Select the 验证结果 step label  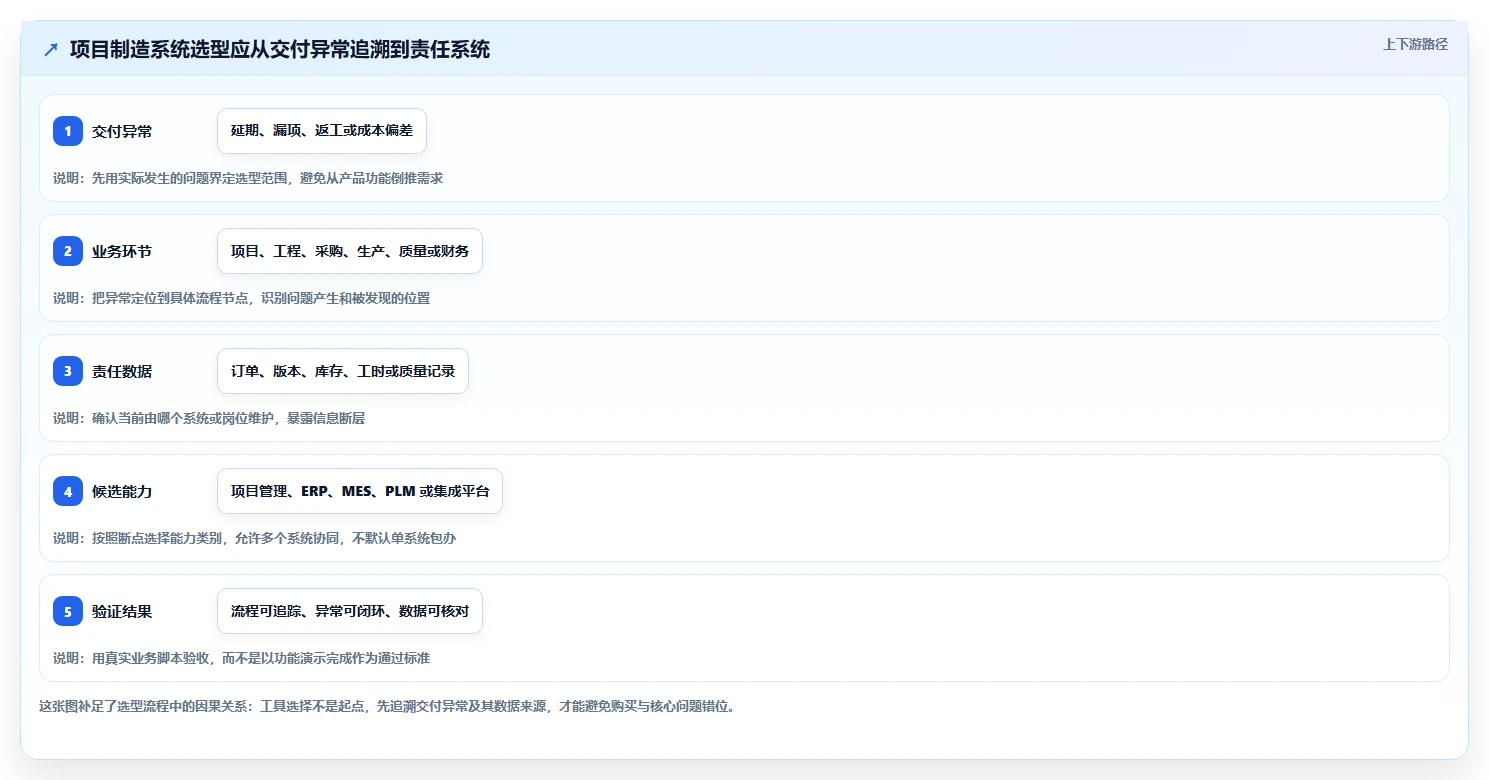[122, 611]
